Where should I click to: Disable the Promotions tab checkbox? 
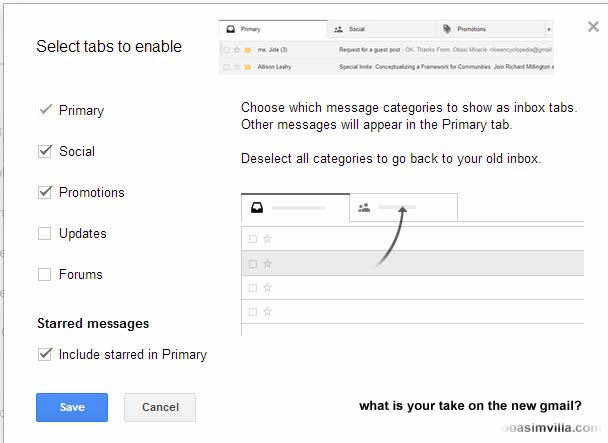(44, 192)
